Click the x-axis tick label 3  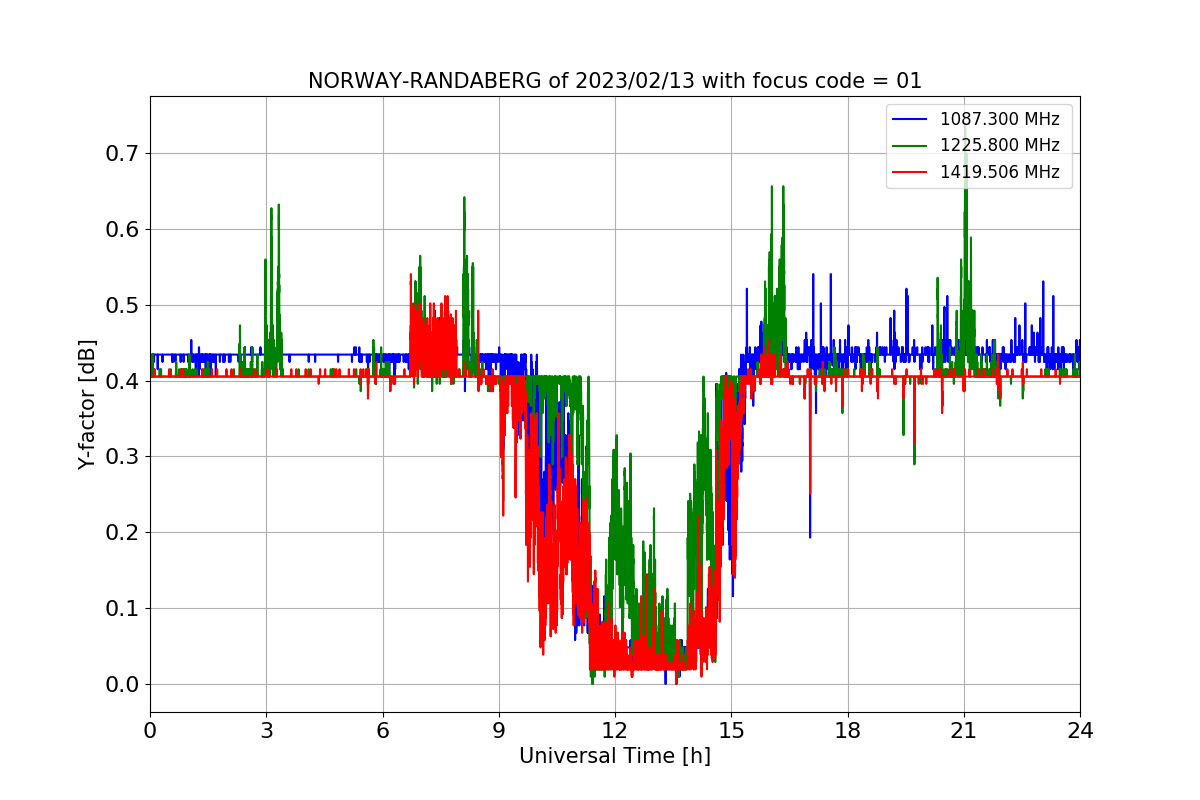tap(266, 731)
